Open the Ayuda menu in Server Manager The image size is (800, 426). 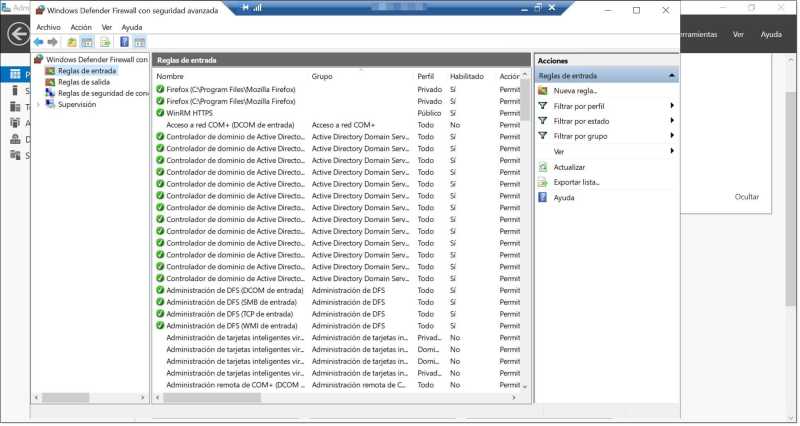click(x=771, y=34)
